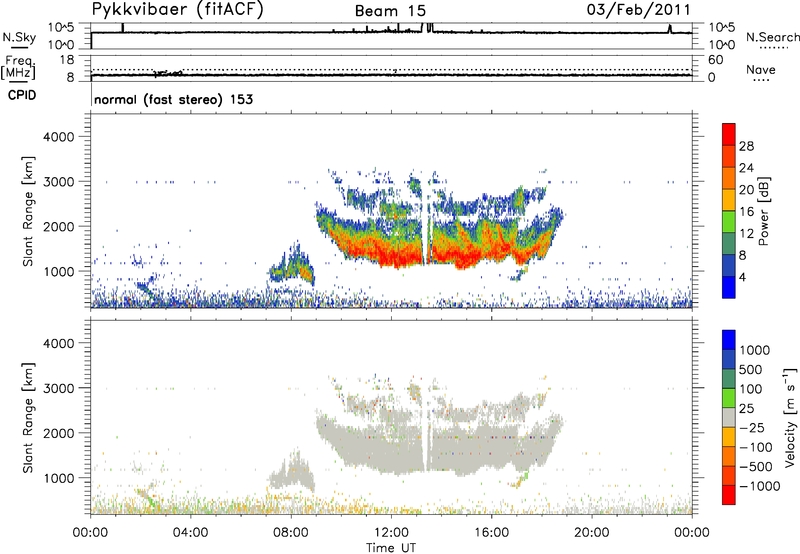Click the 04:00 time axis label
The height and width of the screenshot is (554, 800).
pos(191,533)
